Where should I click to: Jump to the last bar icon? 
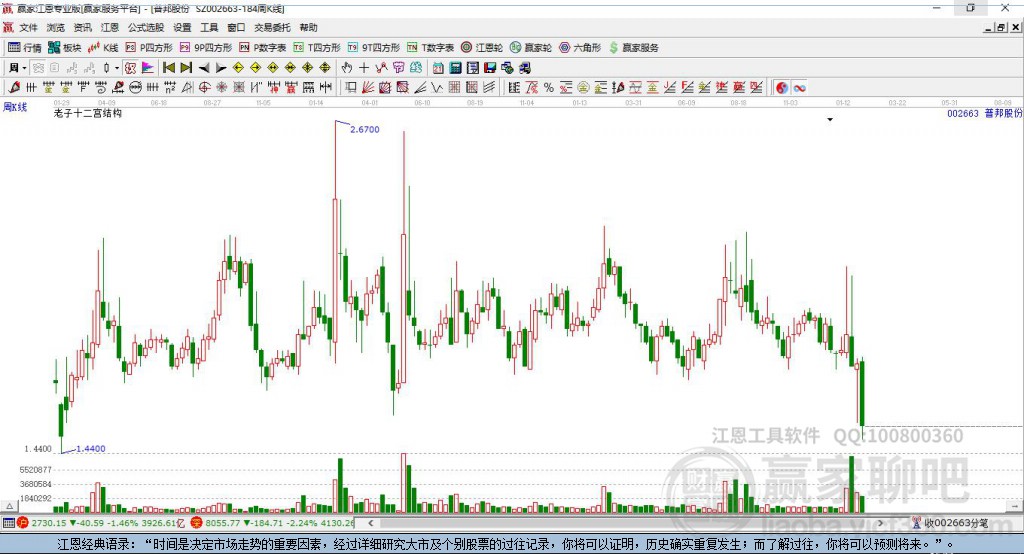tap(186, 68)
